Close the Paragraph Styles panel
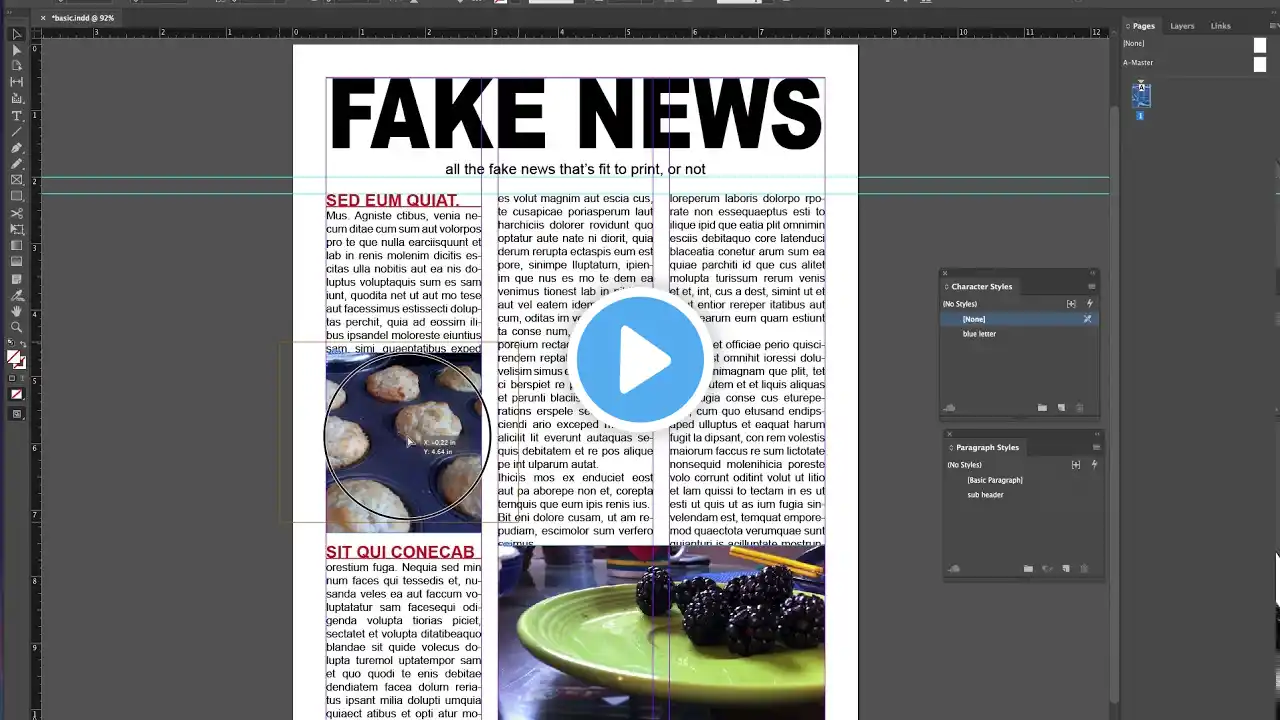Viewport: 1280px width, 720px height. pyautogui.click(x=950, y=434)
